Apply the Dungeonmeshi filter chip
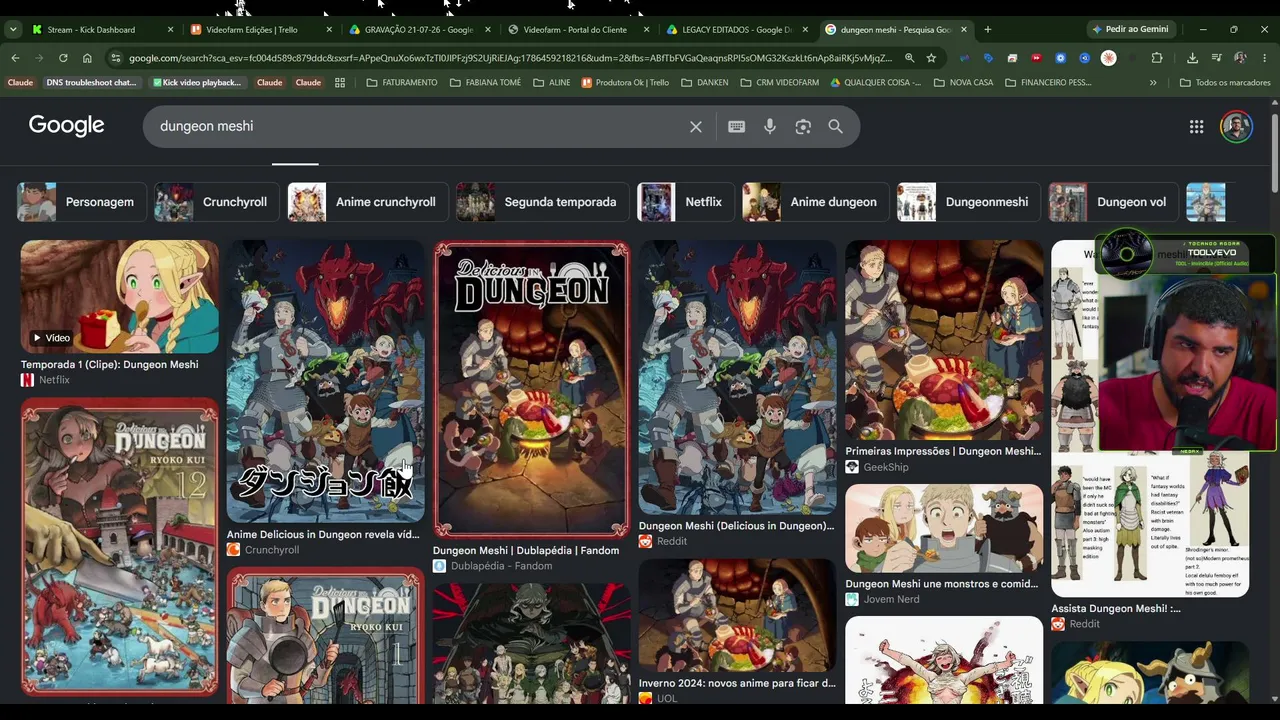This screenshot has height=720, width=1280. 969,202
